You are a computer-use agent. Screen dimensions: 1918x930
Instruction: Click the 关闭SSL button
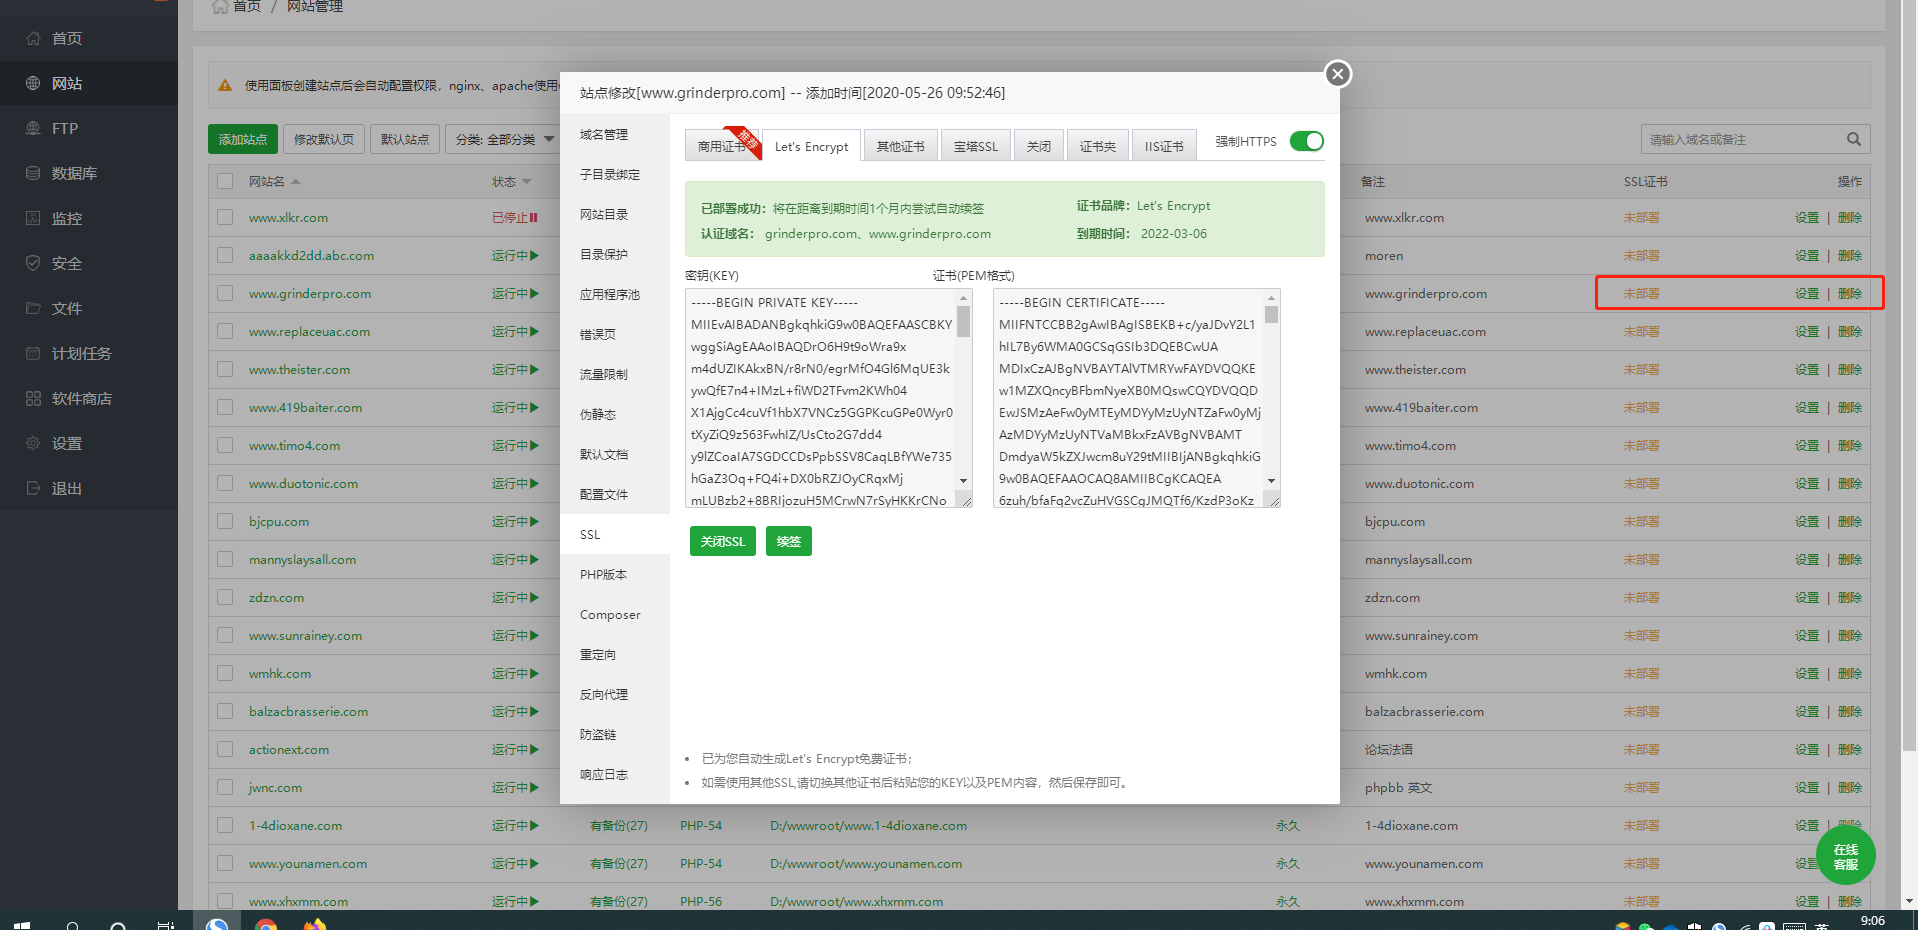[723, 541]
